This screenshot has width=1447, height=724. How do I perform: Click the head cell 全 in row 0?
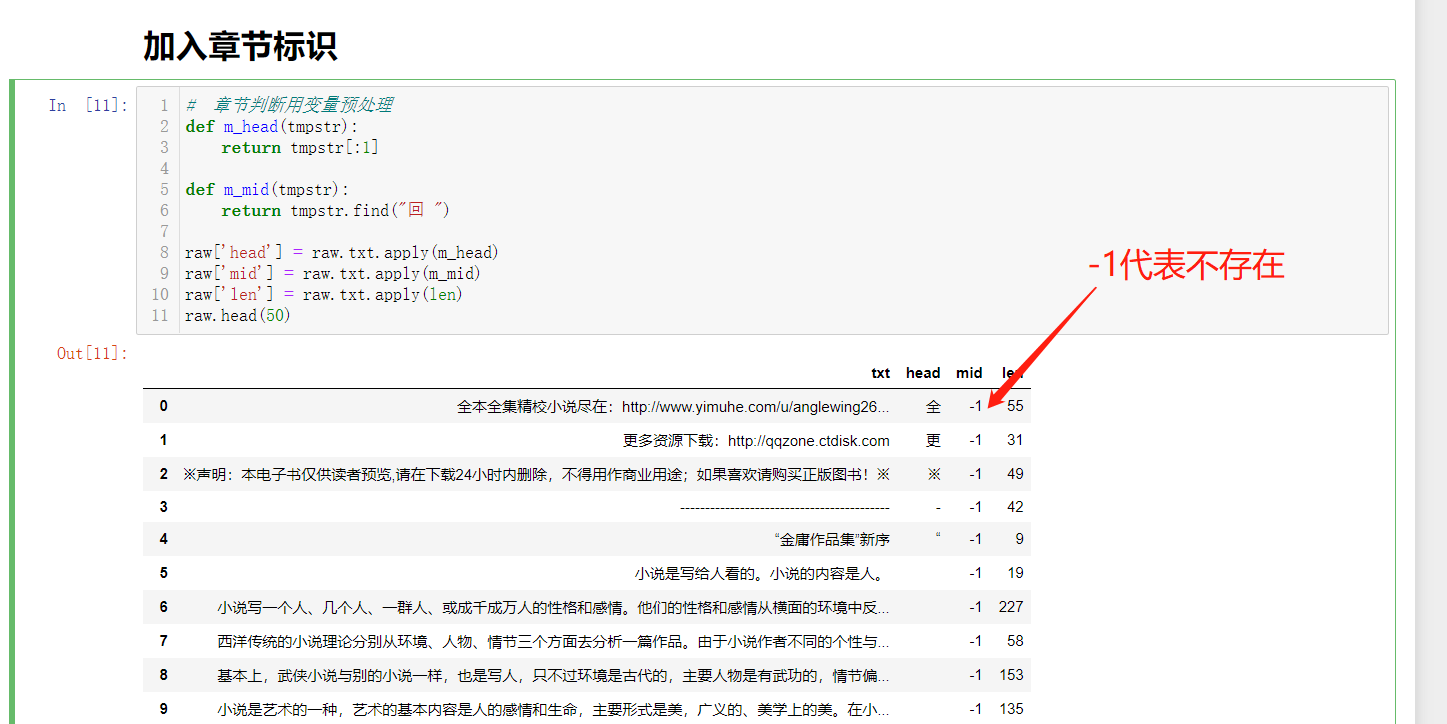[x=933, y=407]
